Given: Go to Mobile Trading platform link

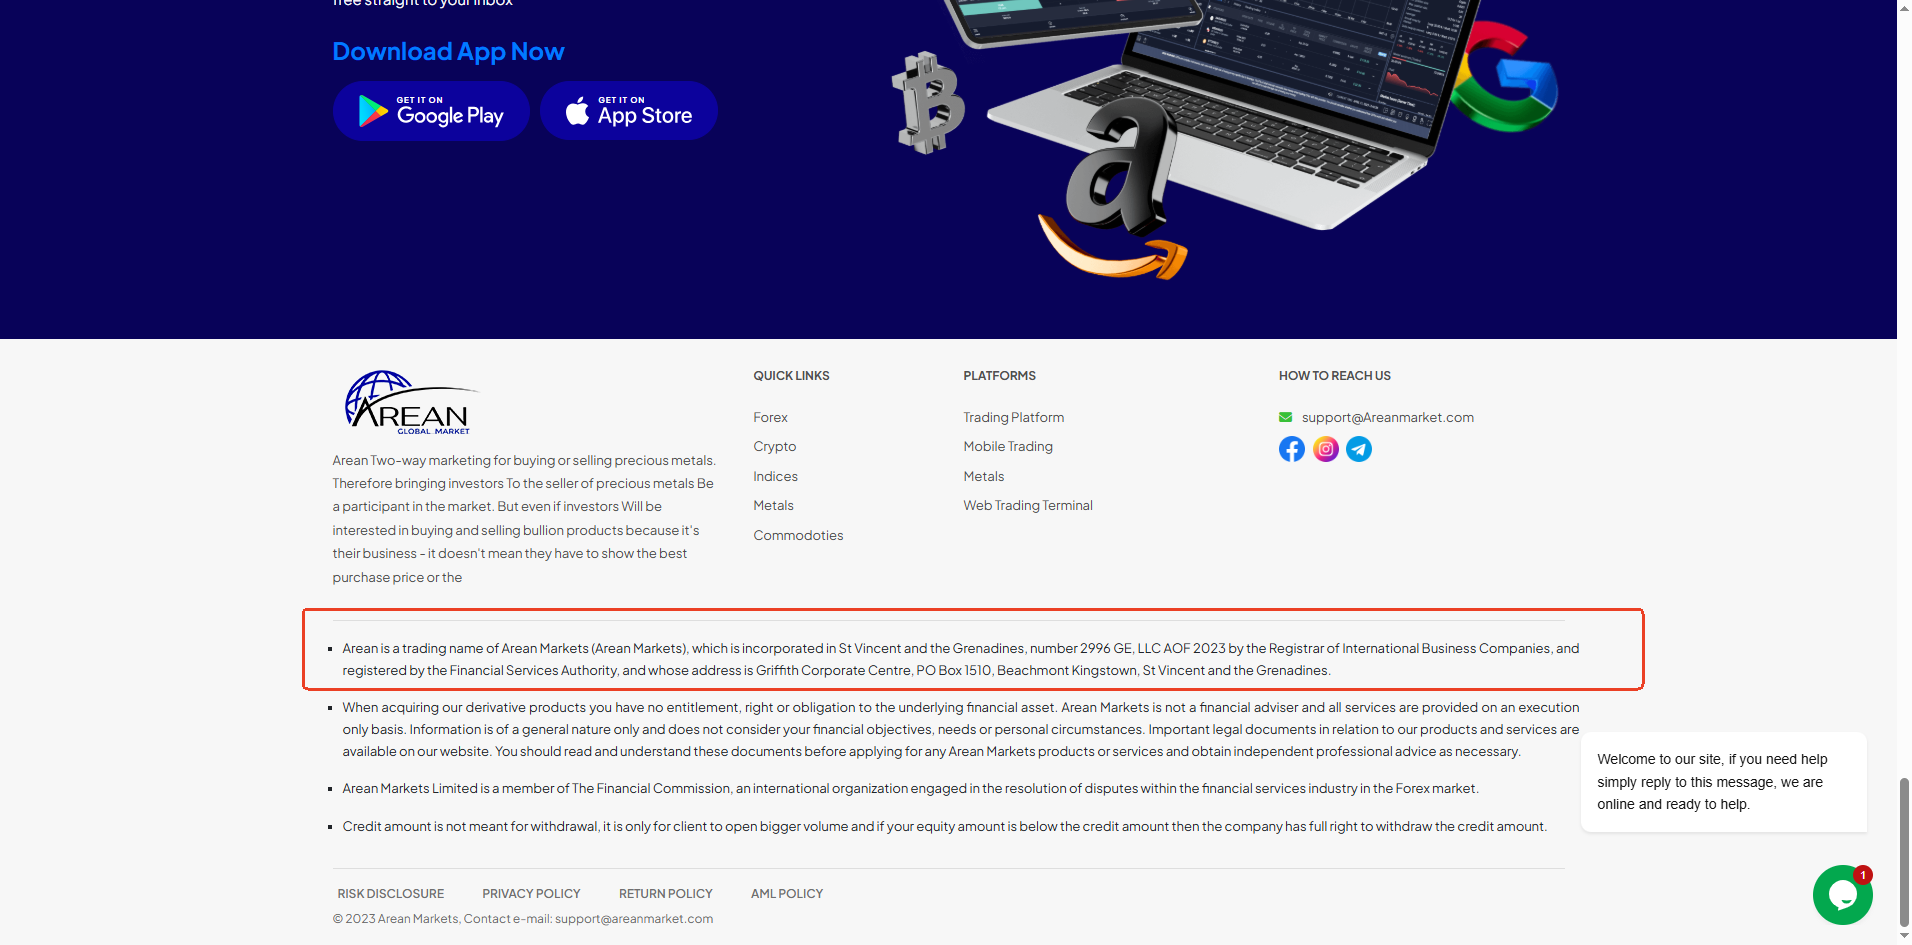Looking at the screenshot, I should 1008,446.
